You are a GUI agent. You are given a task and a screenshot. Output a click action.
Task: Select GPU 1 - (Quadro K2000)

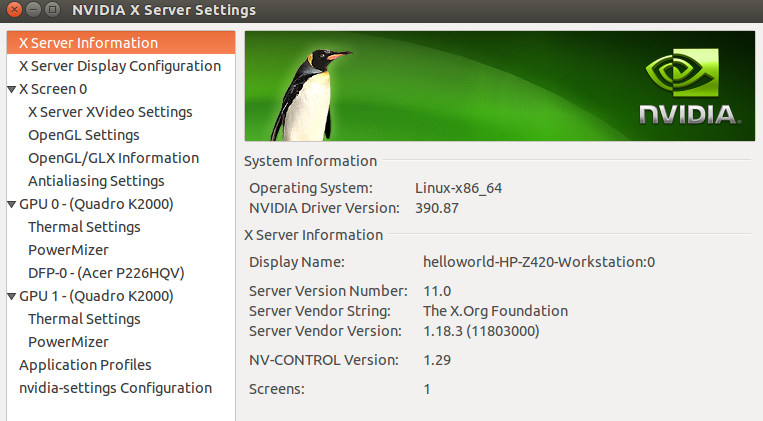click(96, 296)
